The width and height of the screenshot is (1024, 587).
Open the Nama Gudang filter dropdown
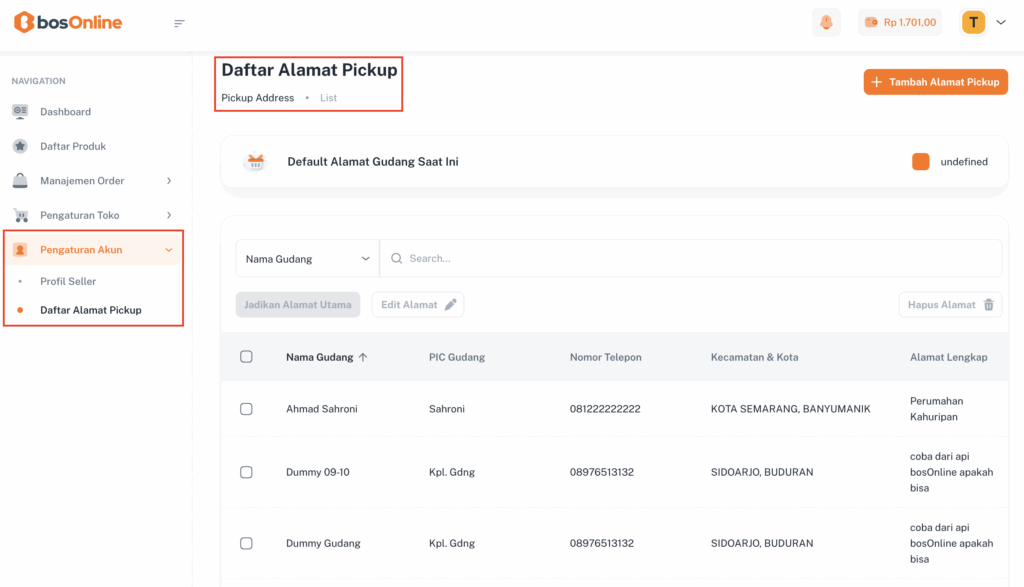[307, 259]
